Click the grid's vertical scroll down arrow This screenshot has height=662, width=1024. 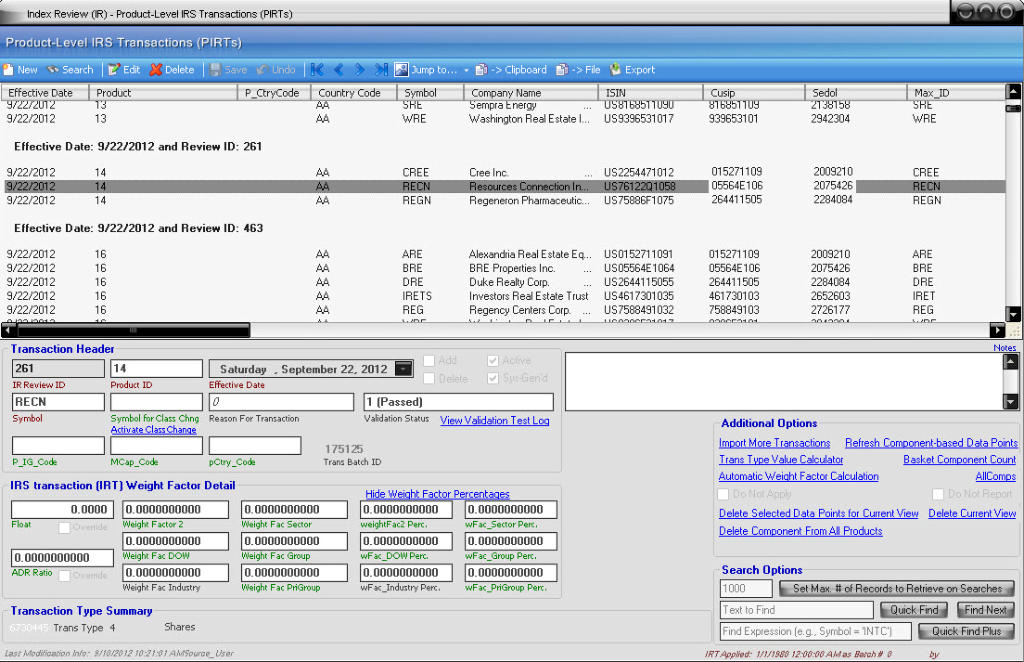tap(1013, 315)
